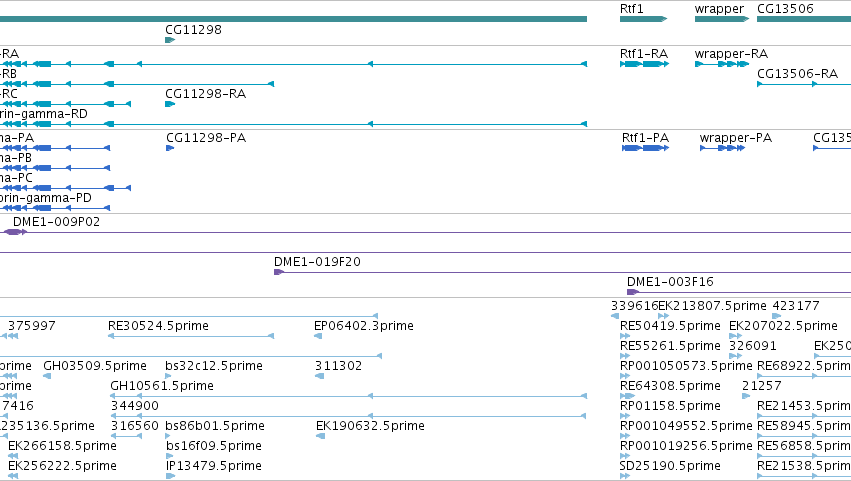851x481 pixels.
Task: Select the DME1-019F20 clone label
Action: click(317, 262)
